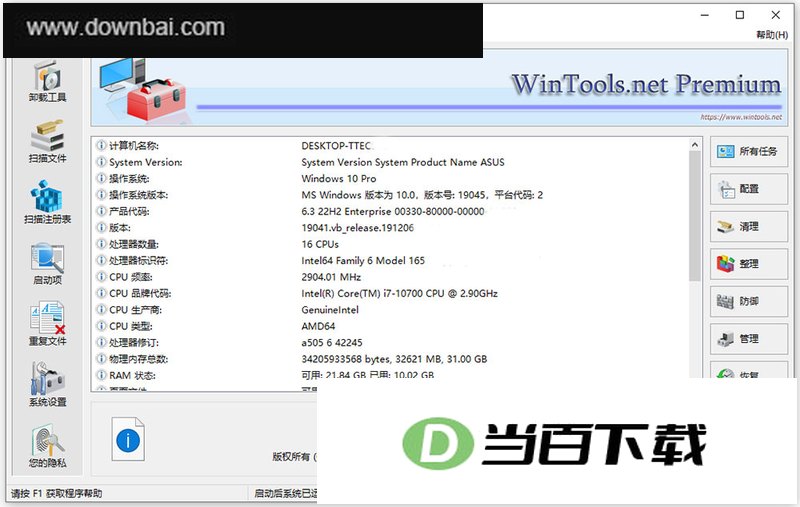Click the info icon beside 操作系统
The height and width of the screenshot is (507, 800).
point(102,179)
